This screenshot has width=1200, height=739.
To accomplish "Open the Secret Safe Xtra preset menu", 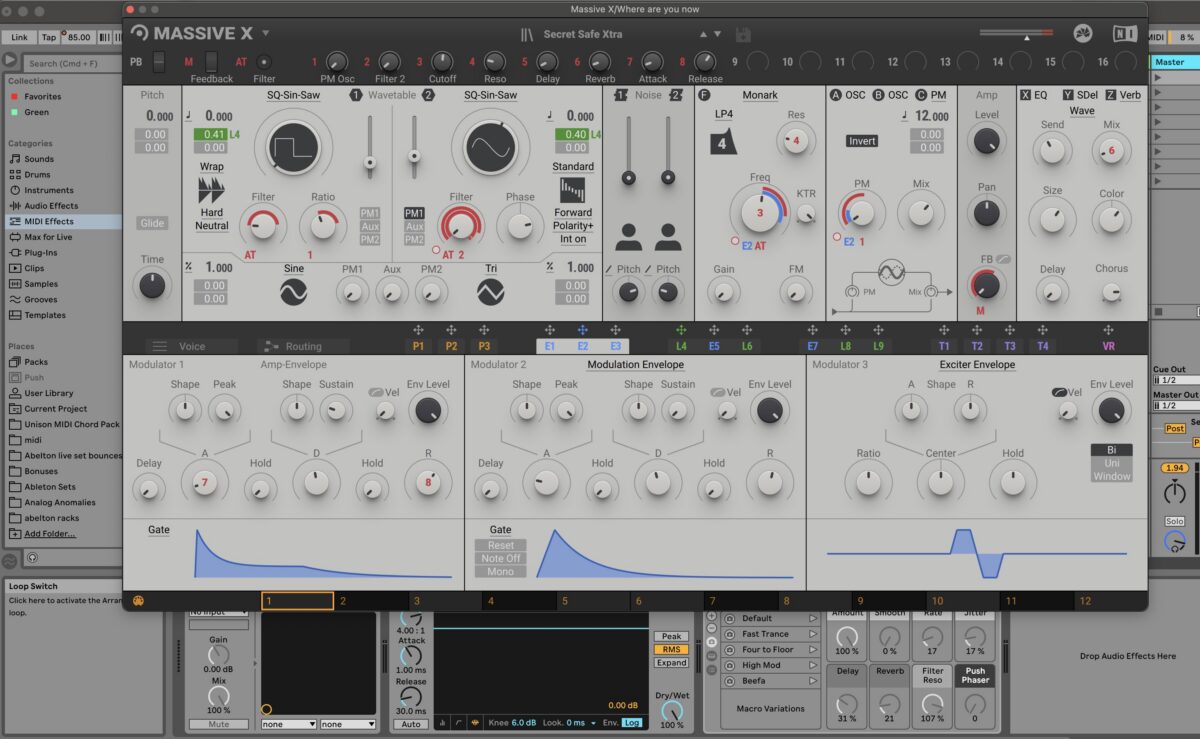I will (583, 34).
